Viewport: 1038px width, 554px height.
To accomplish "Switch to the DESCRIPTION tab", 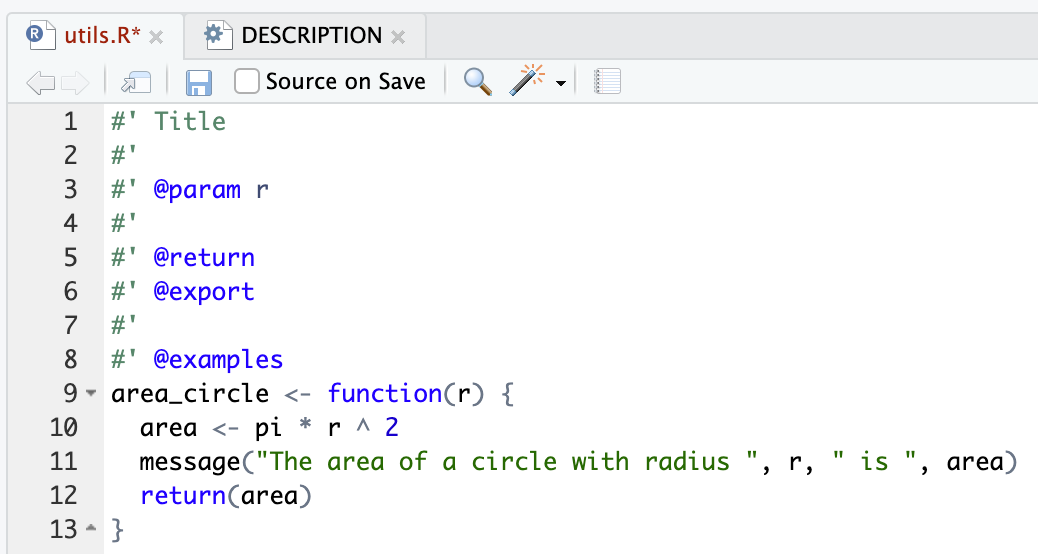I will pyautogui.click(x=311, y=36).
